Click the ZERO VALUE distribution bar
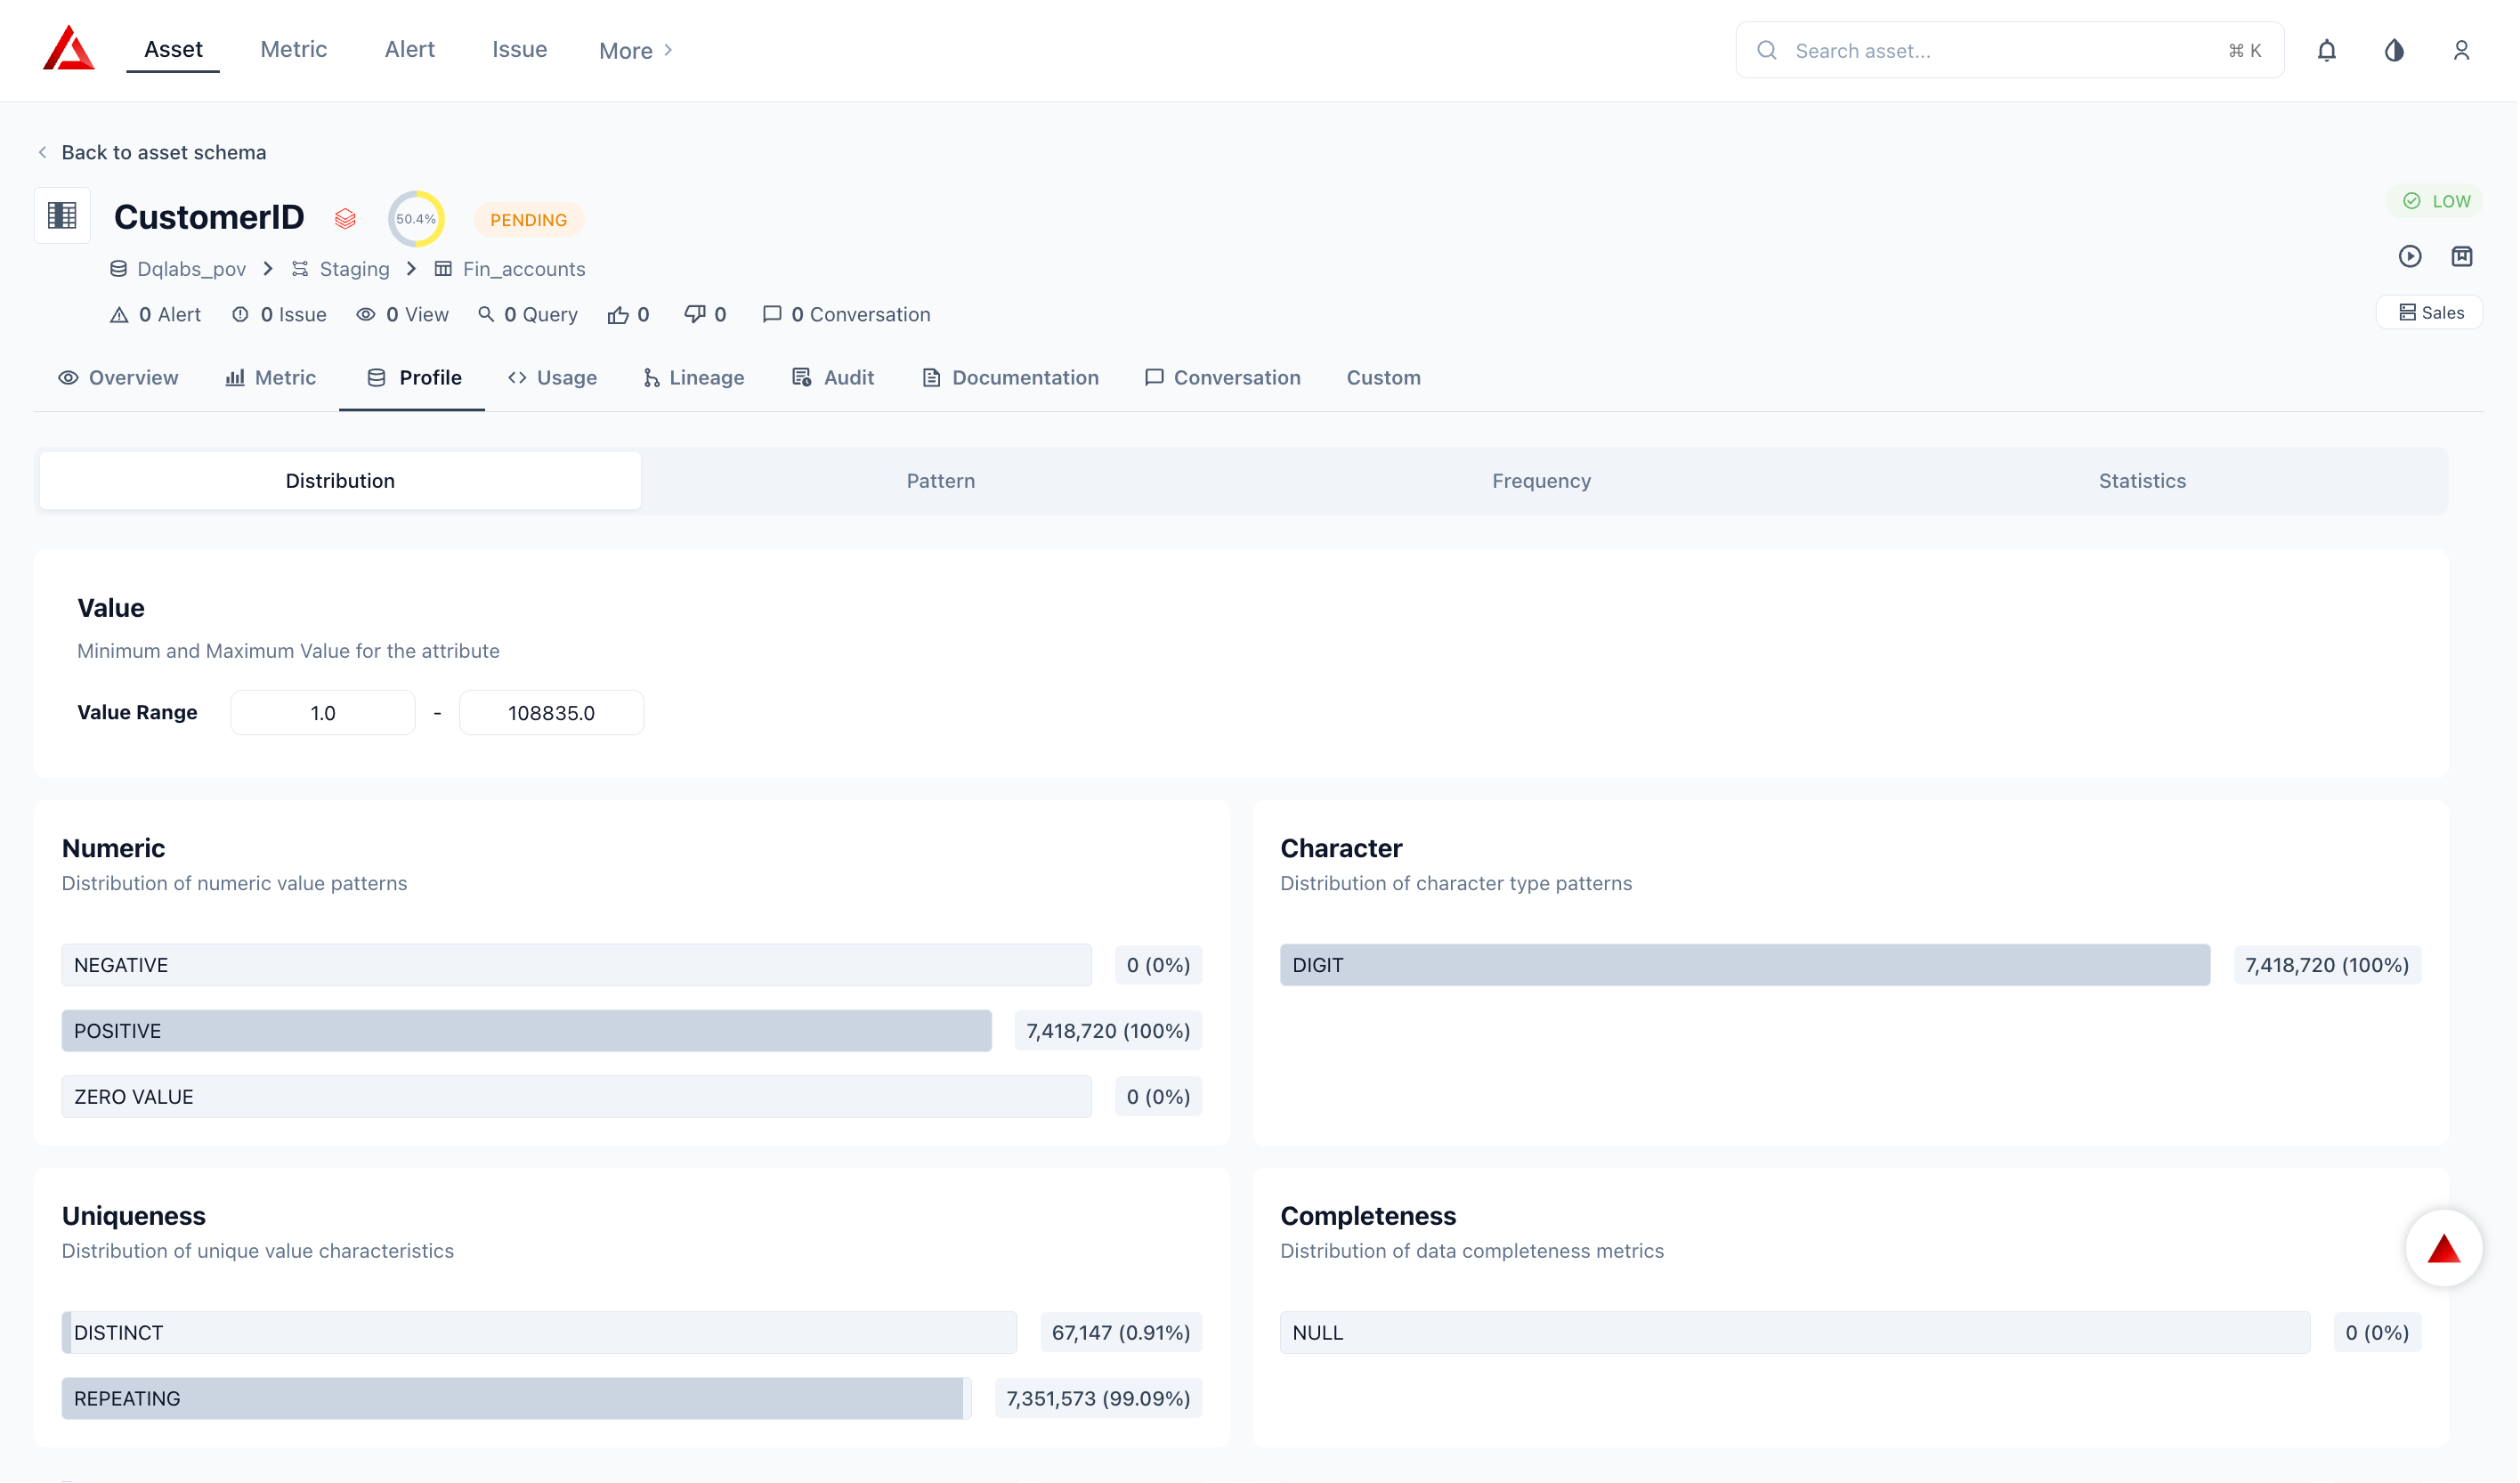The height and width of the screenshot is (1483, 2520). (577, 1097)
